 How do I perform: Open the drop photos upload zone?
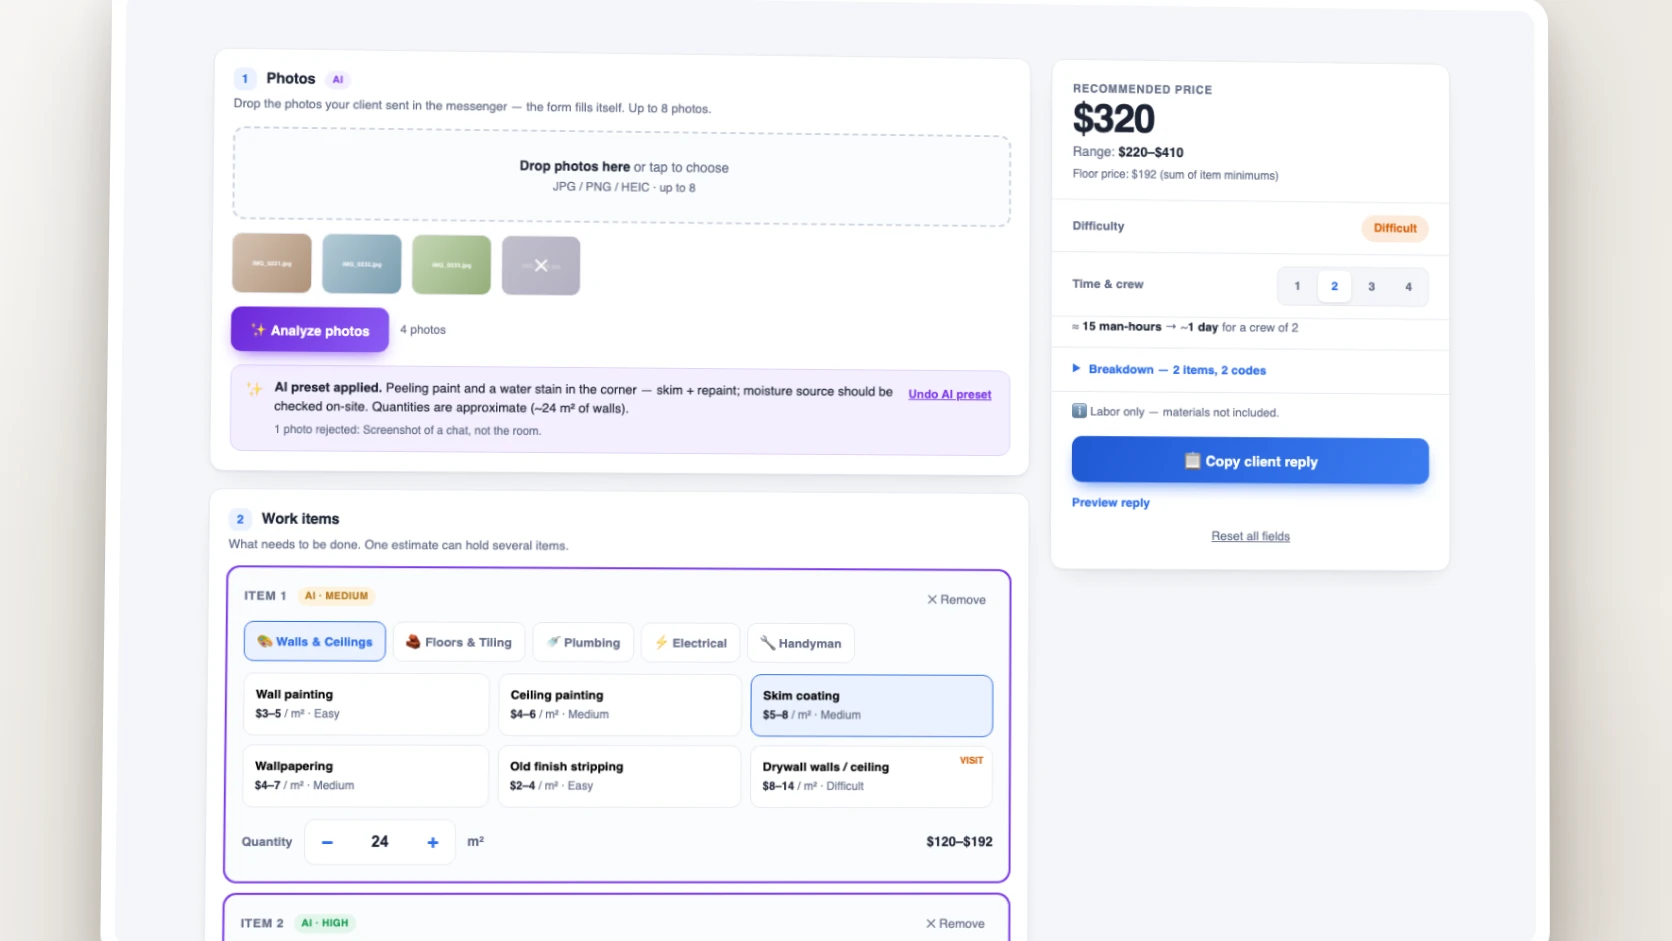(622, 177)
